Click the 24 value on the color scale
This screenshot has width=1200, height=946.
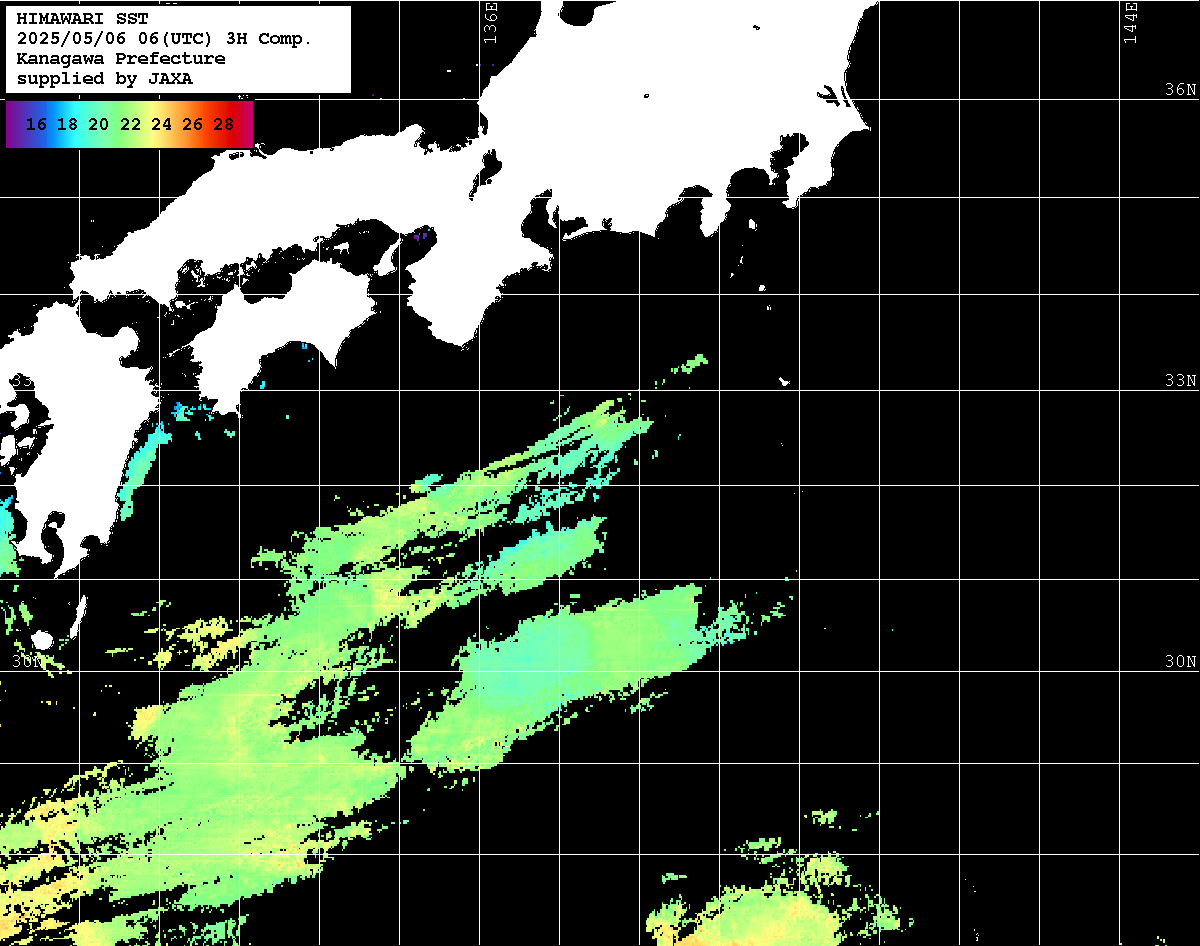tap(161, 125)
